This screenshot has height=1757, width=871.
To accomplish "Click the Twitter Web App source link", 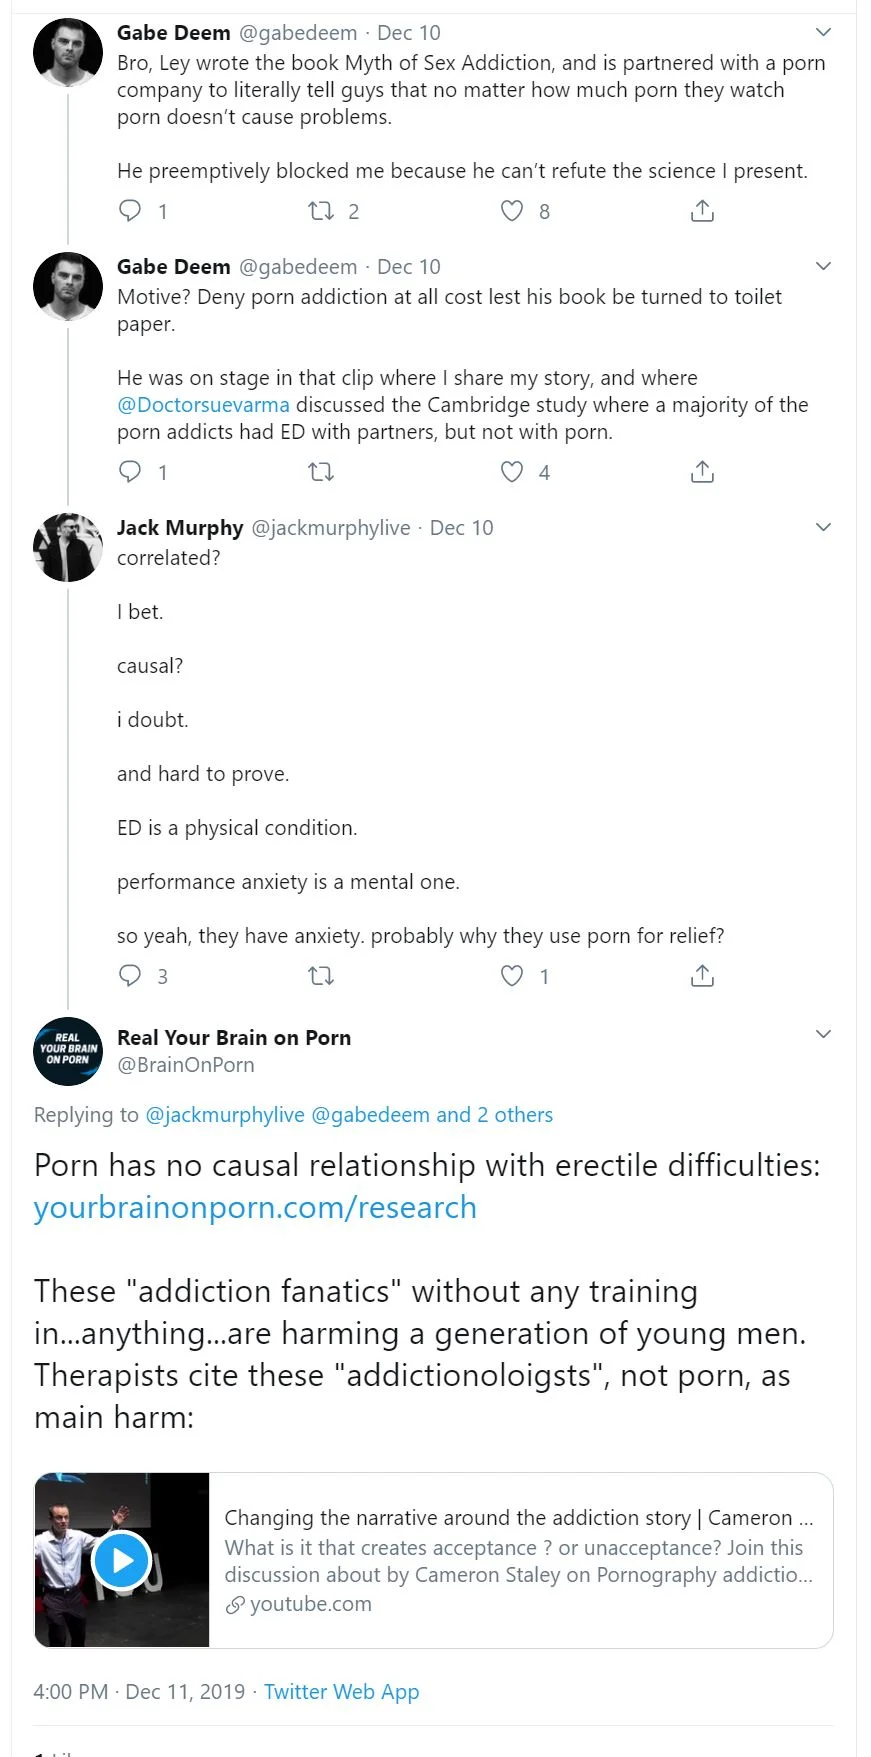I will (x=341, y=1692).
